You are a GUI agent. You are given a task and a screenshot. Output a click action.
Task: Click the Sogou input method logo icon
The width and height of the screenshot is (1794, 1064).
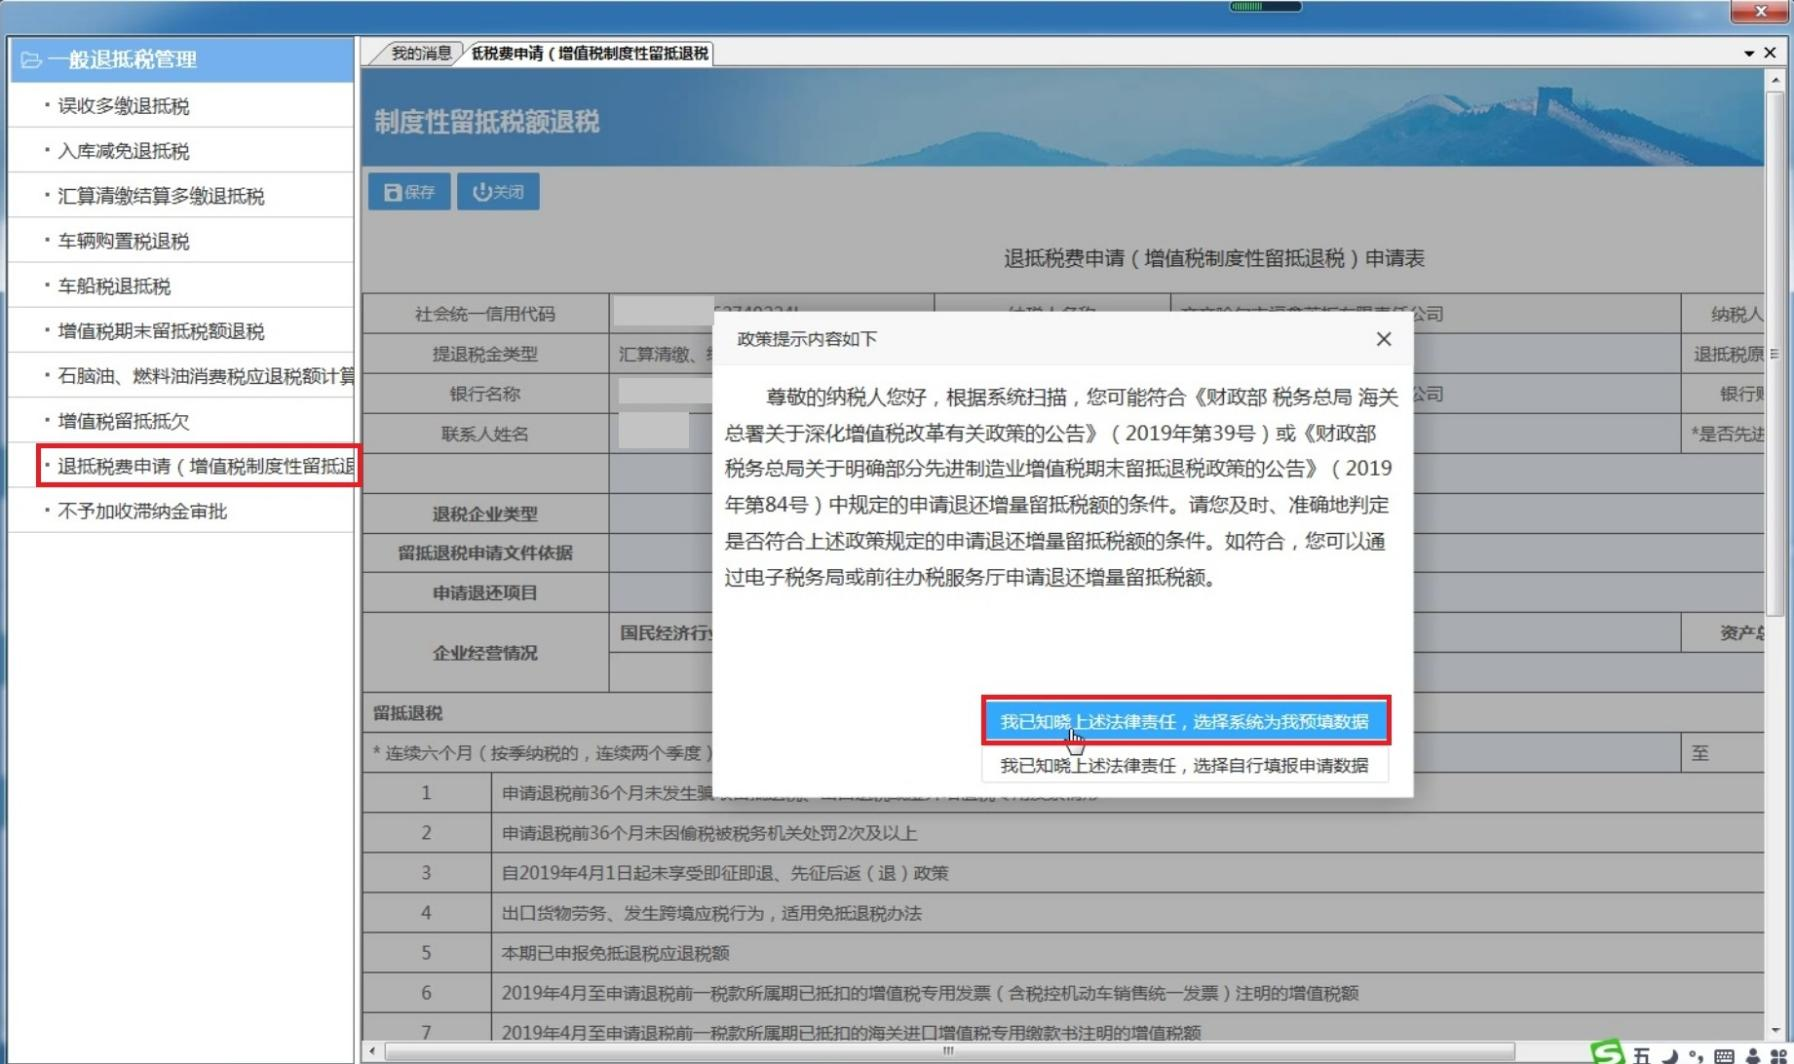(x=1607, y=1053)
